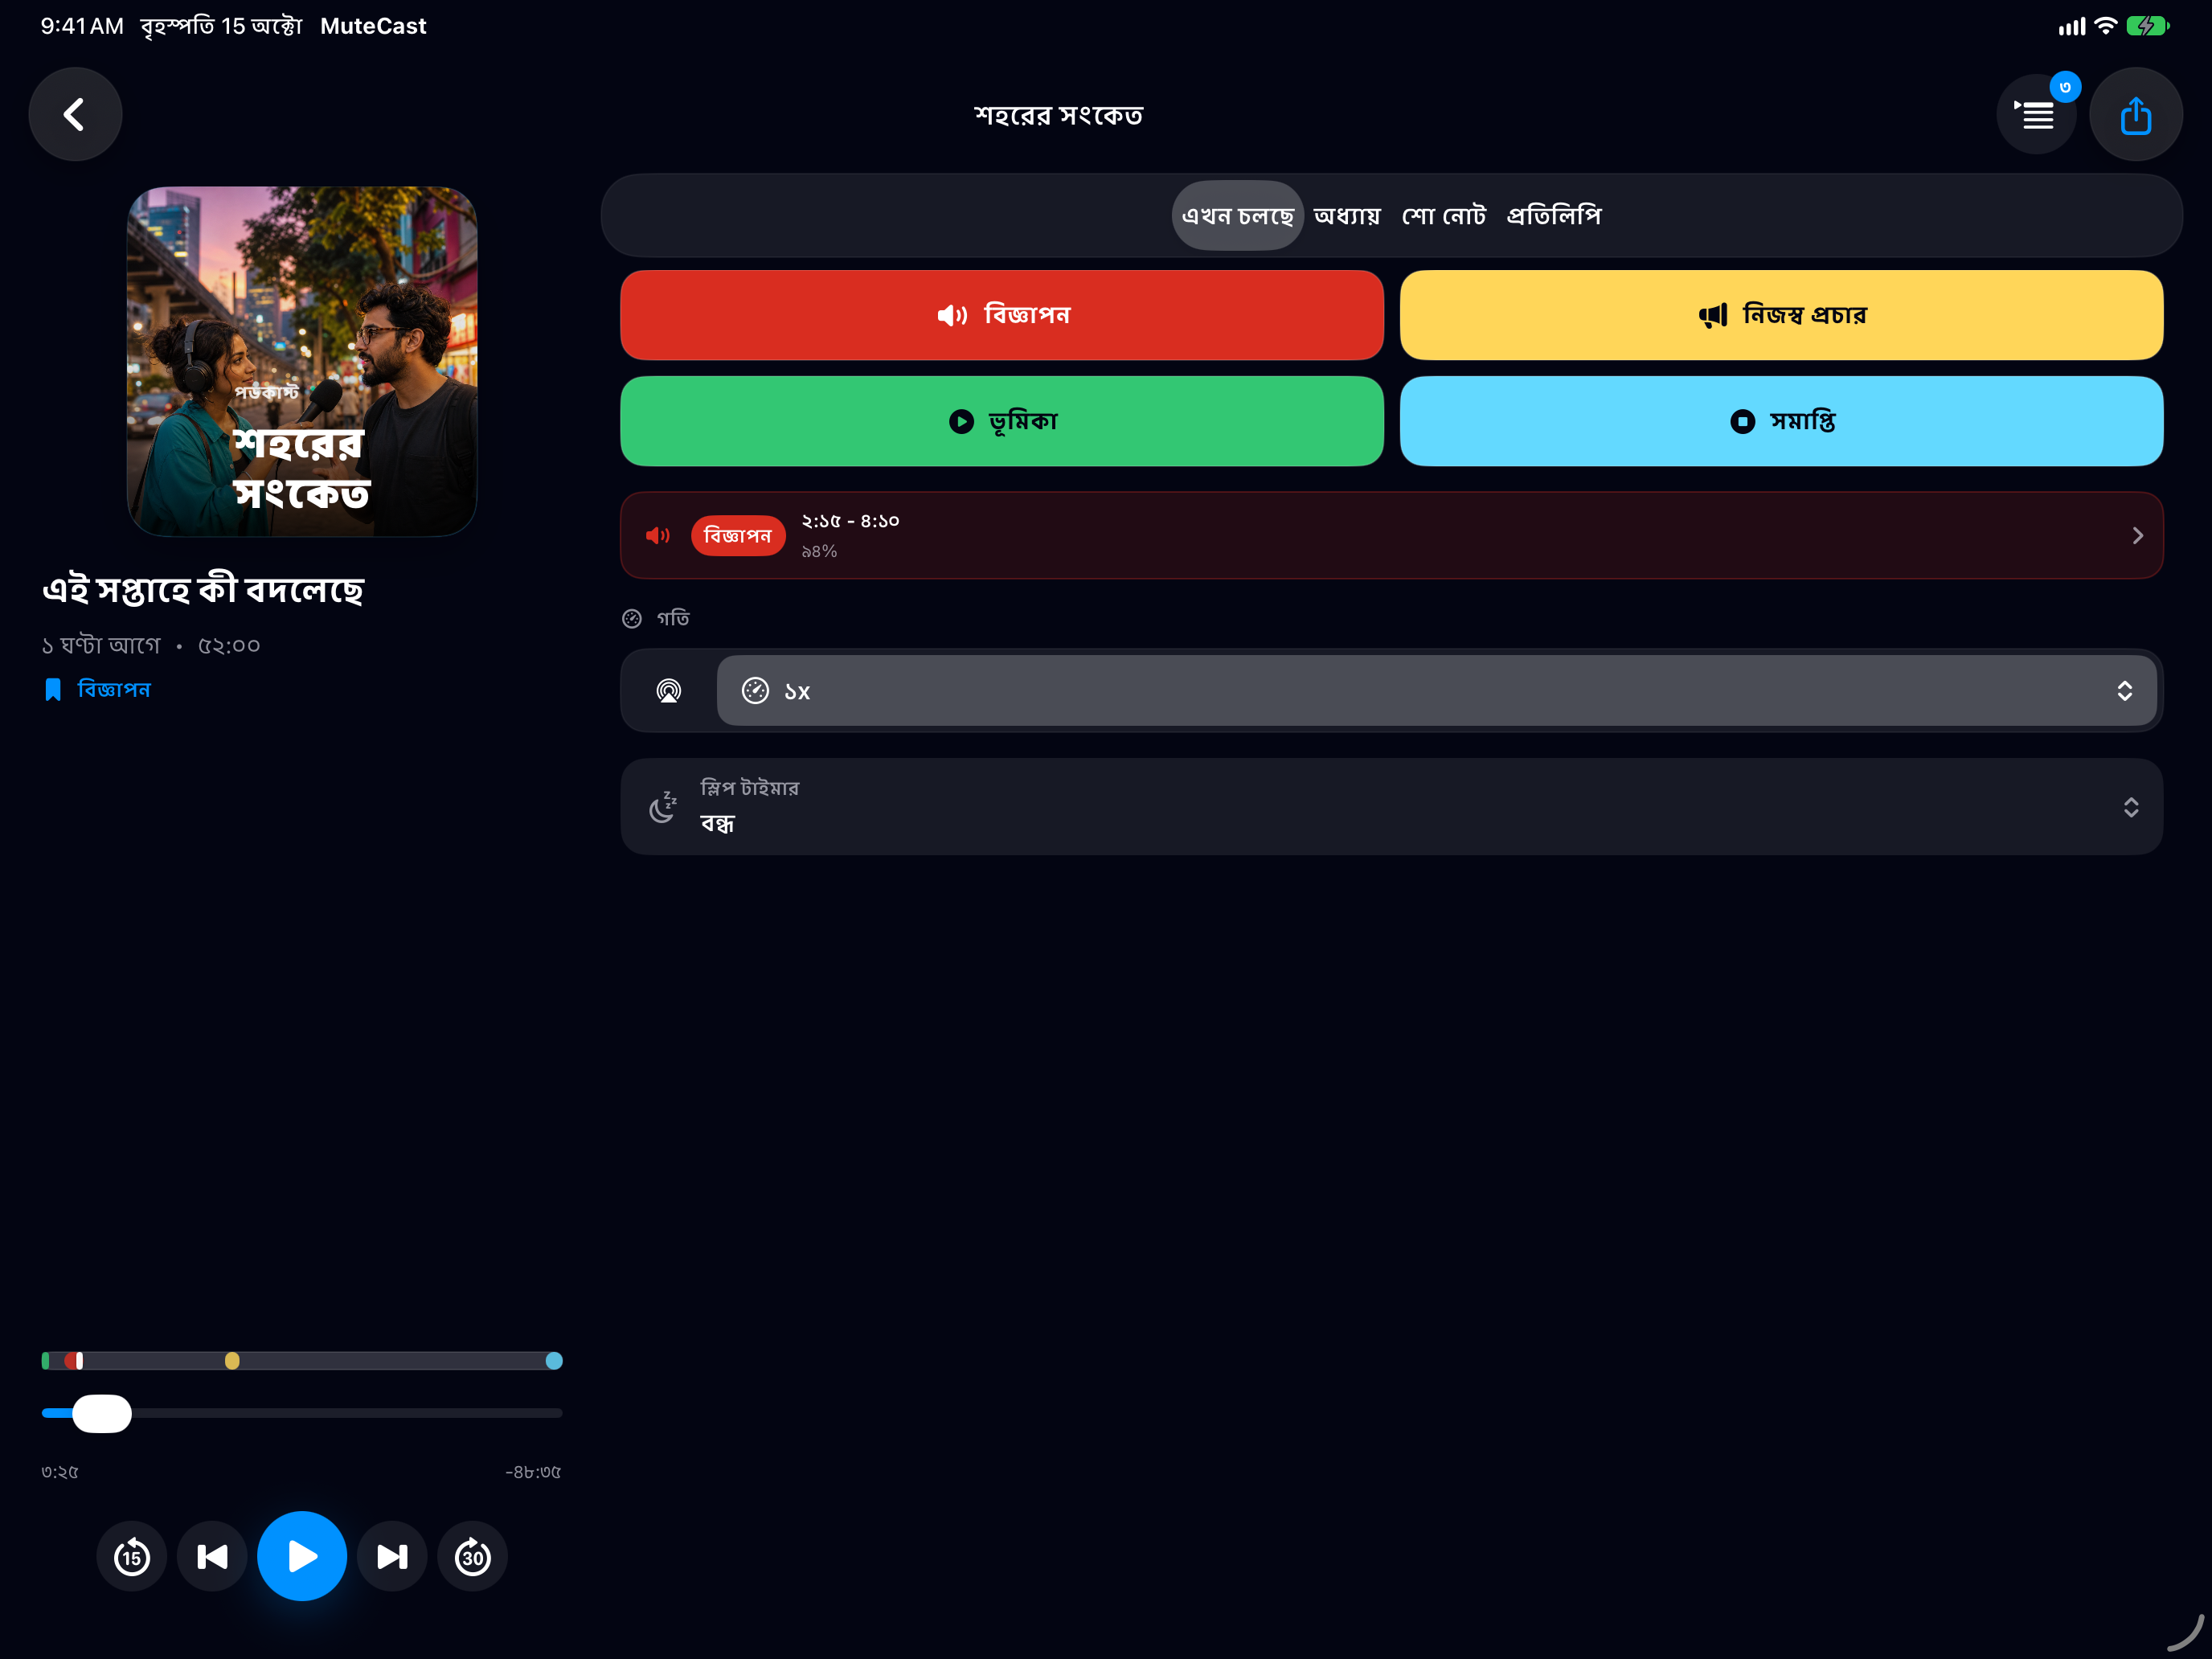Click the remaining time -৪৮:৩৫
Image resolution: width=2212 pixels, height=1659 pixels.
533,1471
